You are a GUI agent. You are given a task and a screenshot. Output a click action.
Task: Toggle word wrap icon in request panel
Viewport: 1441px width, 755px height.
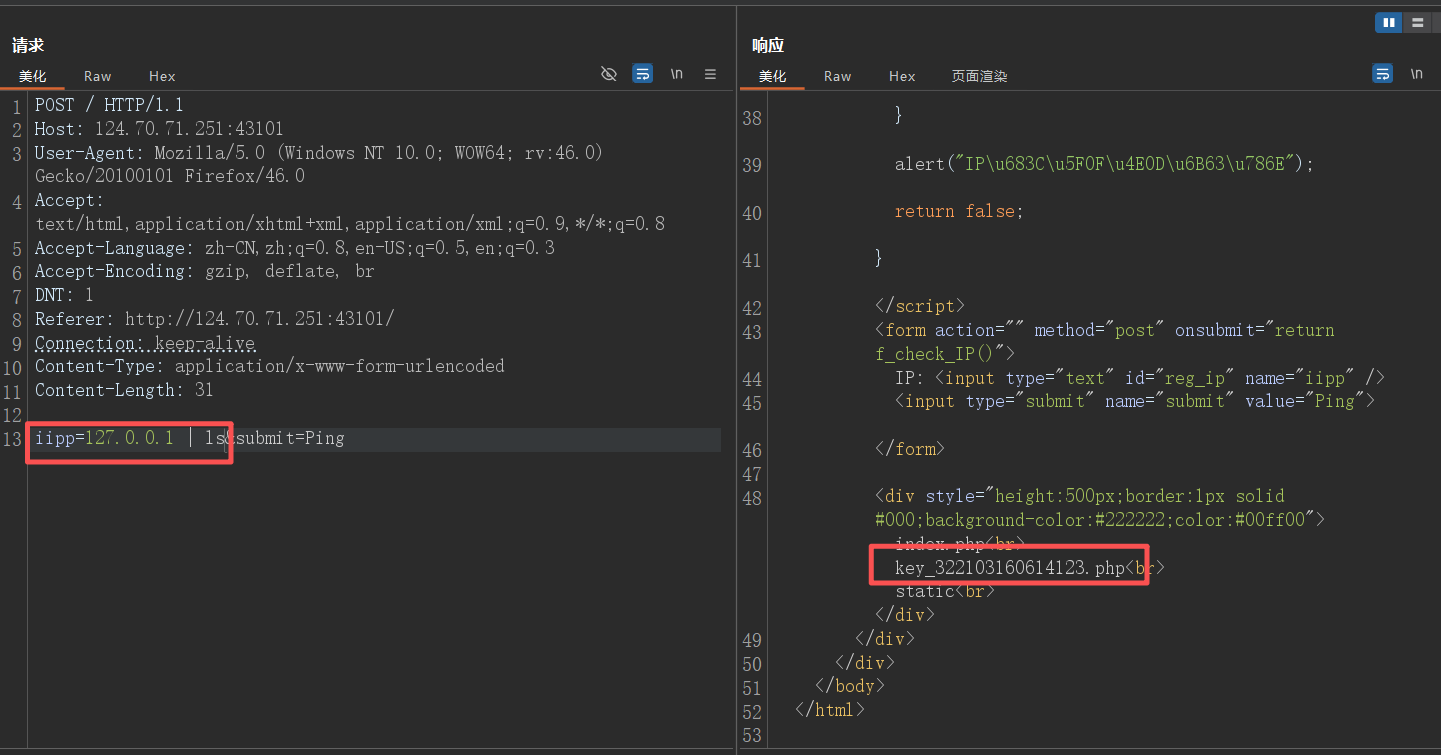(x=643, y=74)
